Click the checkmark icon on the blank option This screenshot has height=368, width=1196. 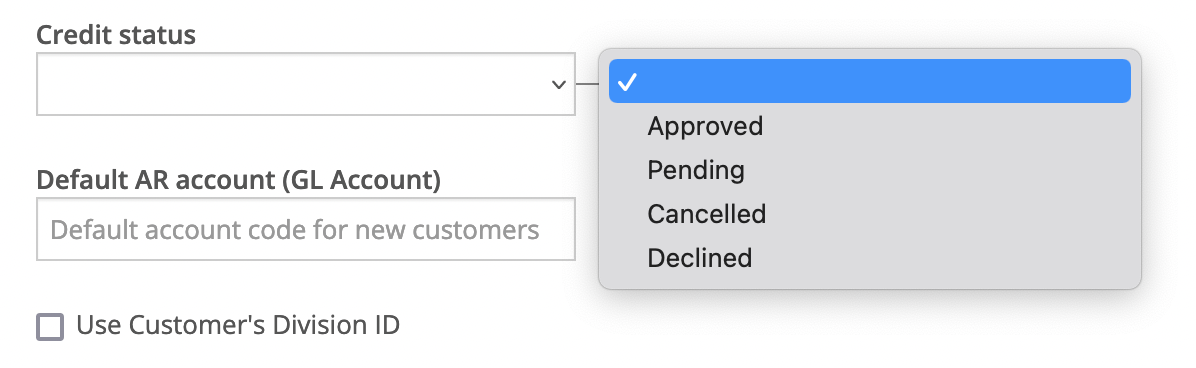(626, 82)
